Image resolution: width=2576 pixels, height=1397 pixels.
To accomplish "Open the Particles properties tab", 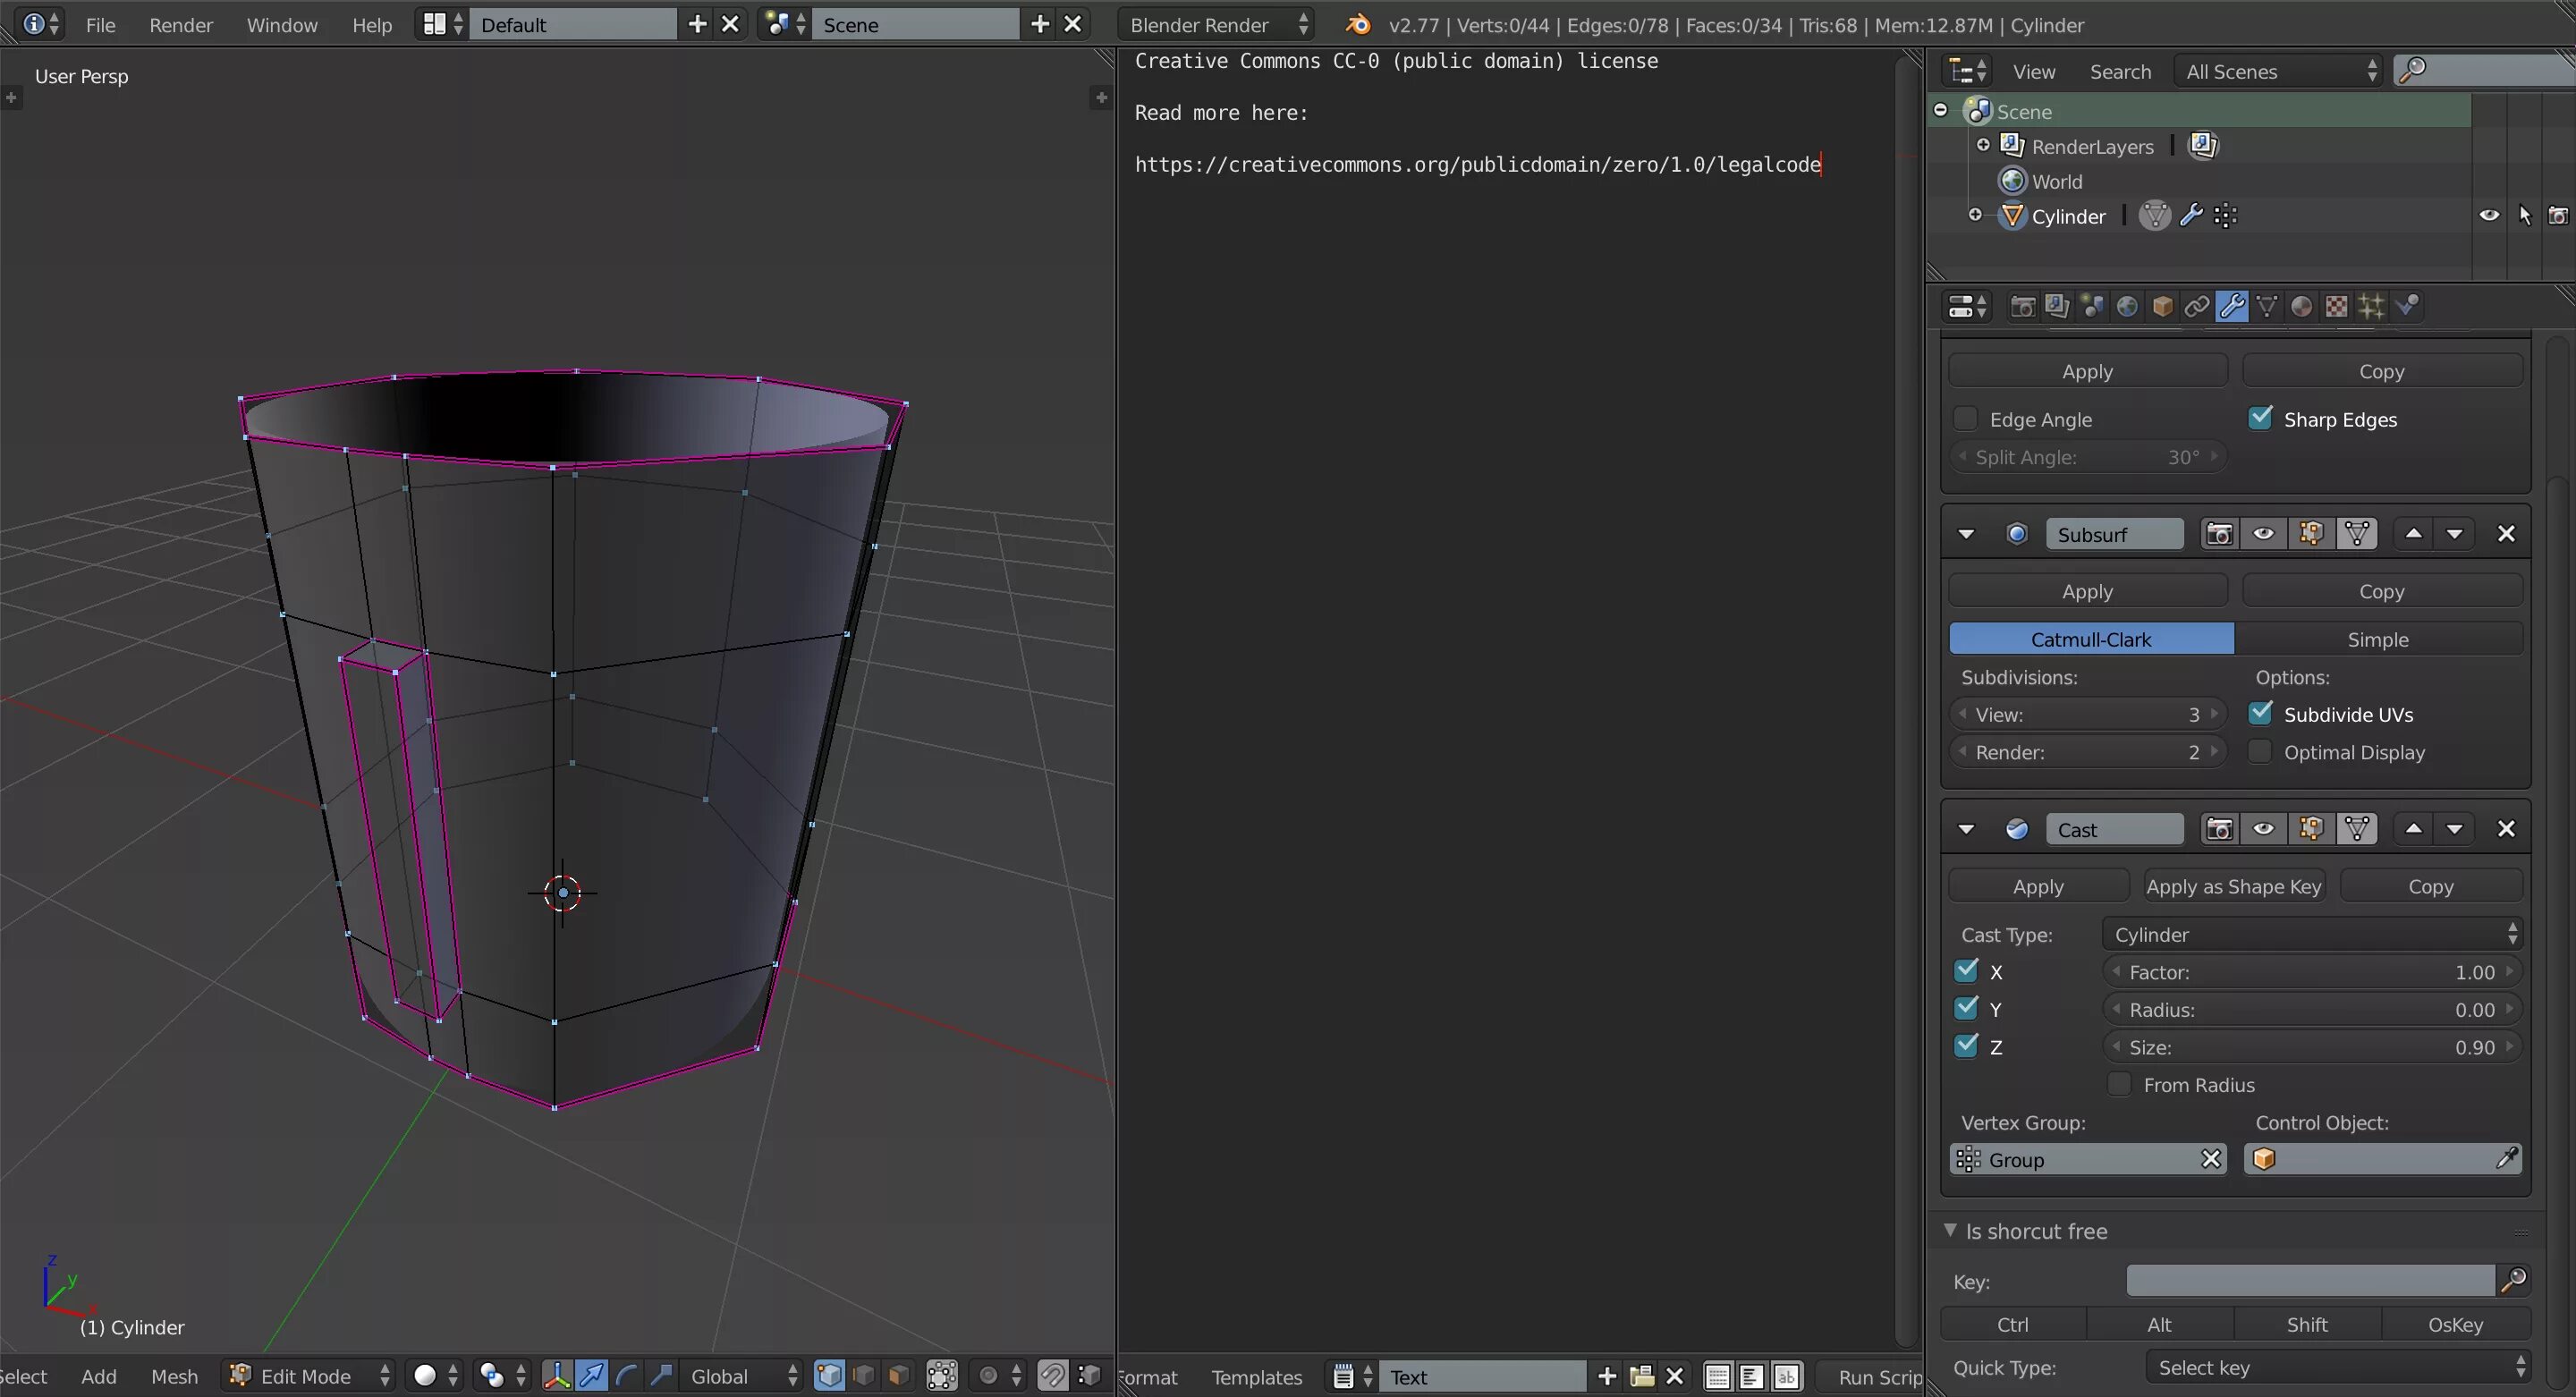I will (2371, 307).
